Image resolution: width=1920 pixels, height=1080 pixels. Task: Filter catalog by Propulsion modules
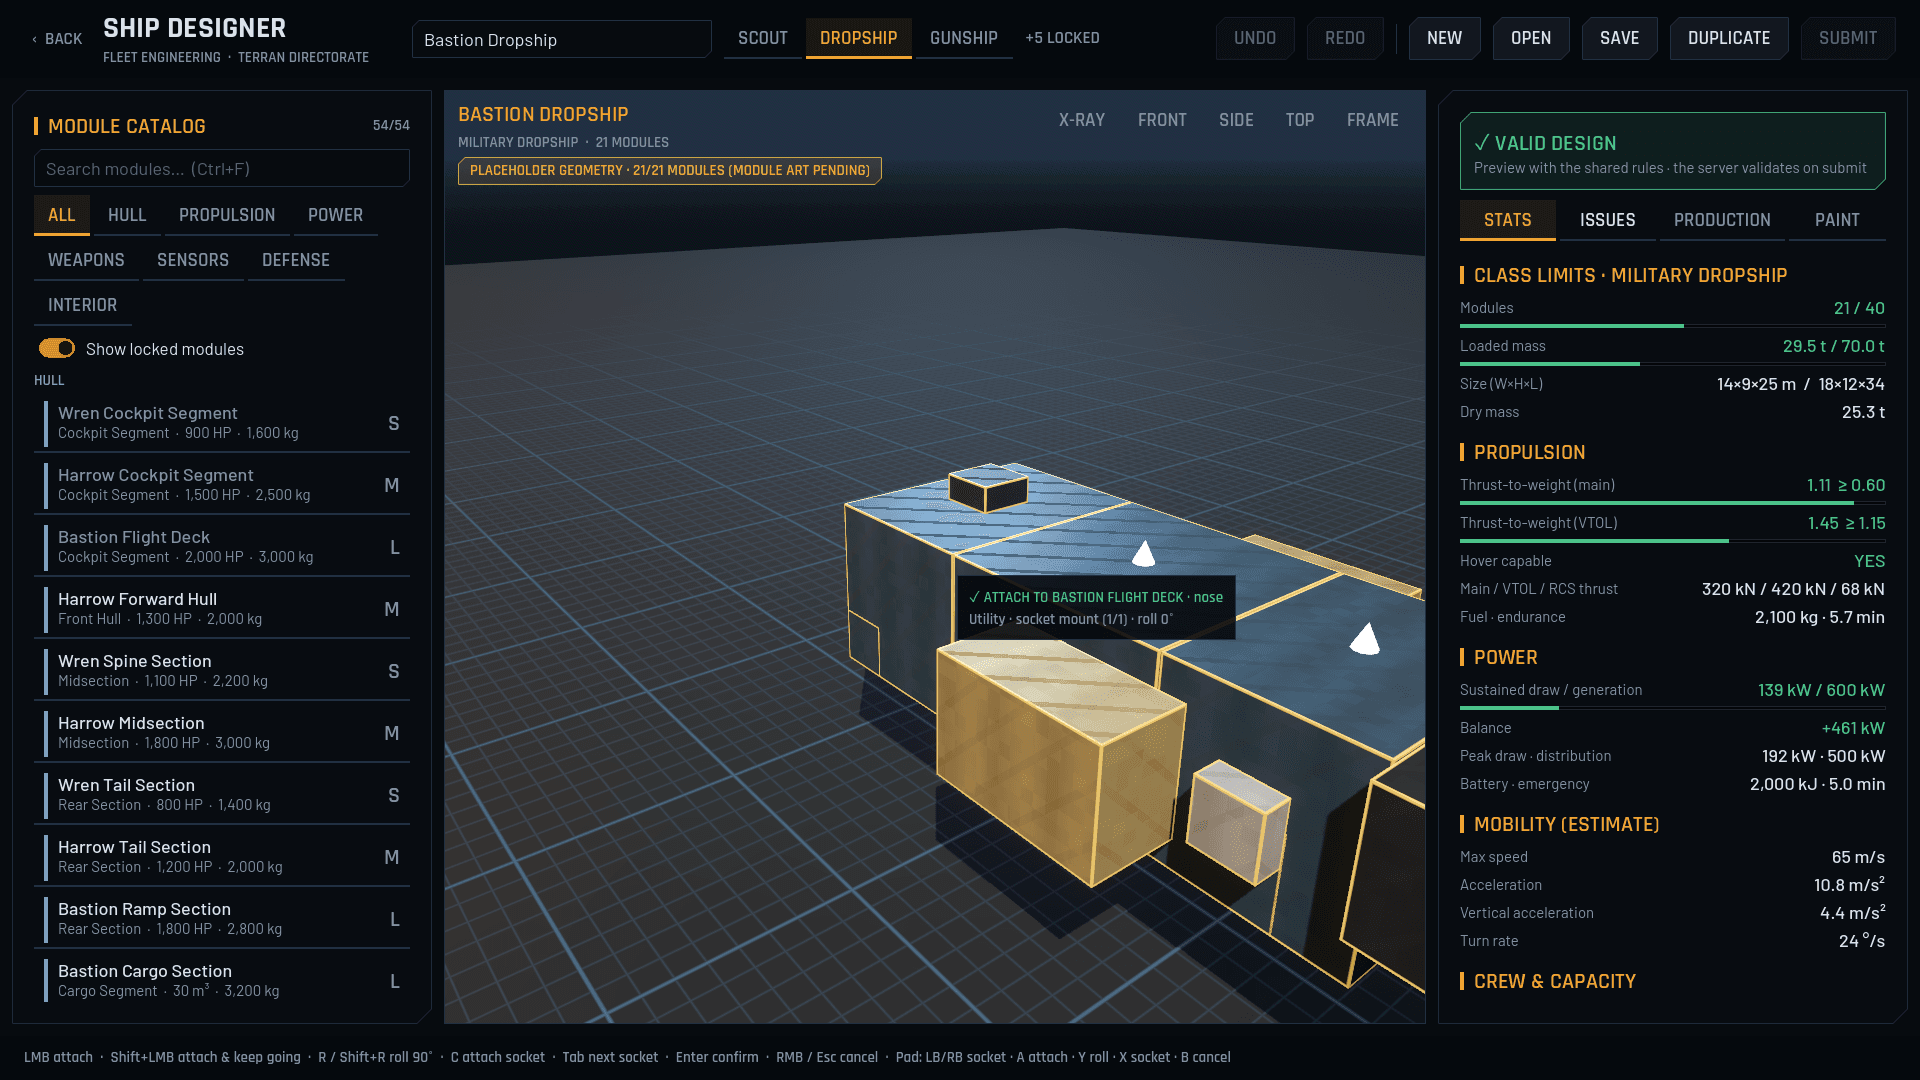click(227, 215)
